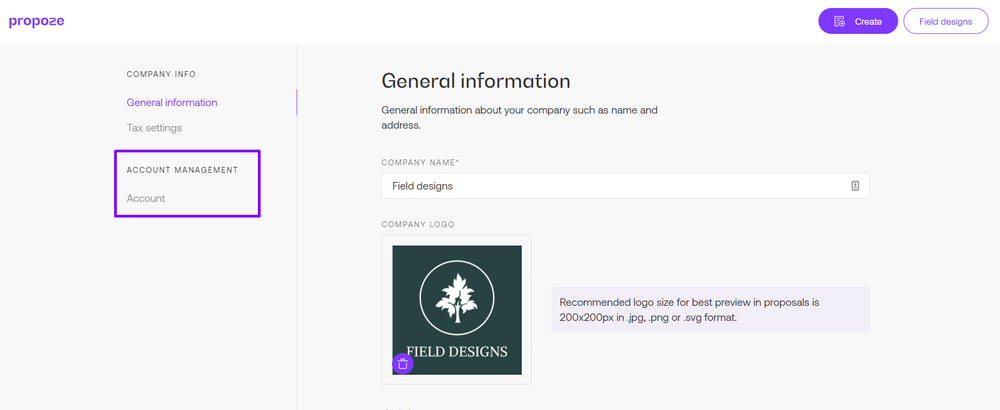This screenshot has height=410, width=1000.
Task: Click the Company Logo label
Action: [418, 224]
